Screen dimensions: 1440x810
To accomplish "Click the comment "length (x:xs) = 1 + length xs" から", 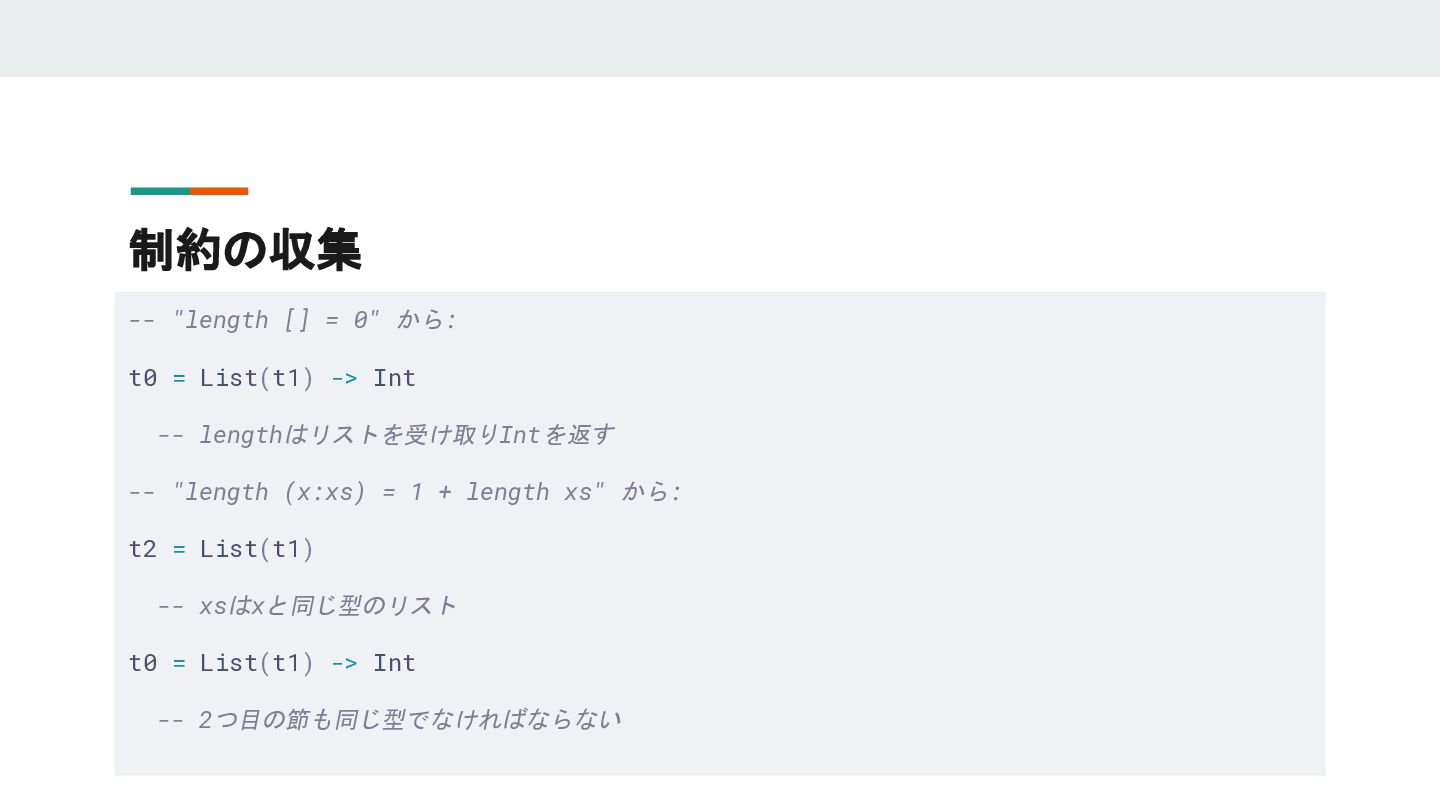I will pos(405,492).
